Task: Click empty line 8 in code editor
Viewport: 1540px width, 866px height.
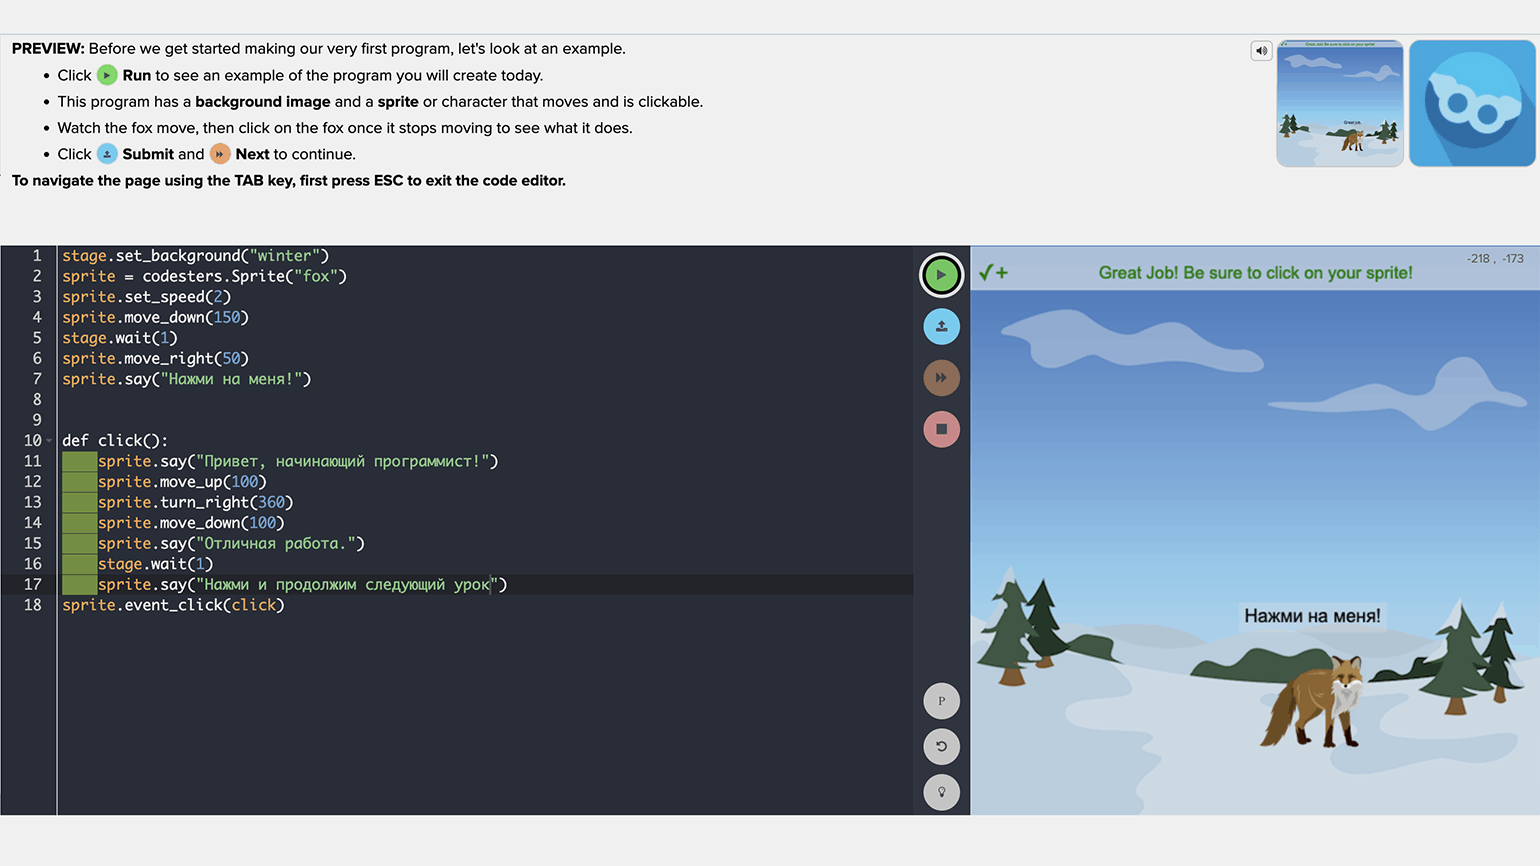Action: tap(300, 399)
